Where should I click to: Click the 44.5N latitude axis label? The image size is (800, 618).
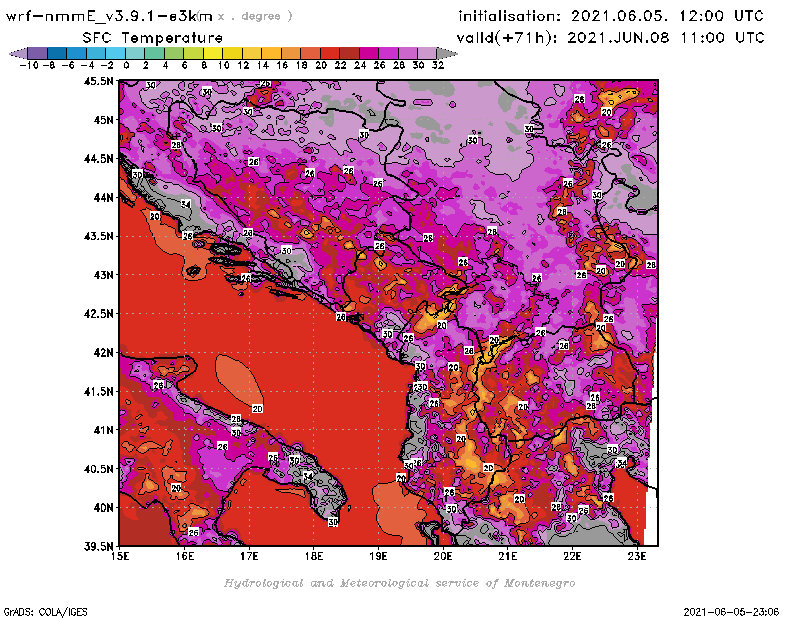click(x=98, y=159)
